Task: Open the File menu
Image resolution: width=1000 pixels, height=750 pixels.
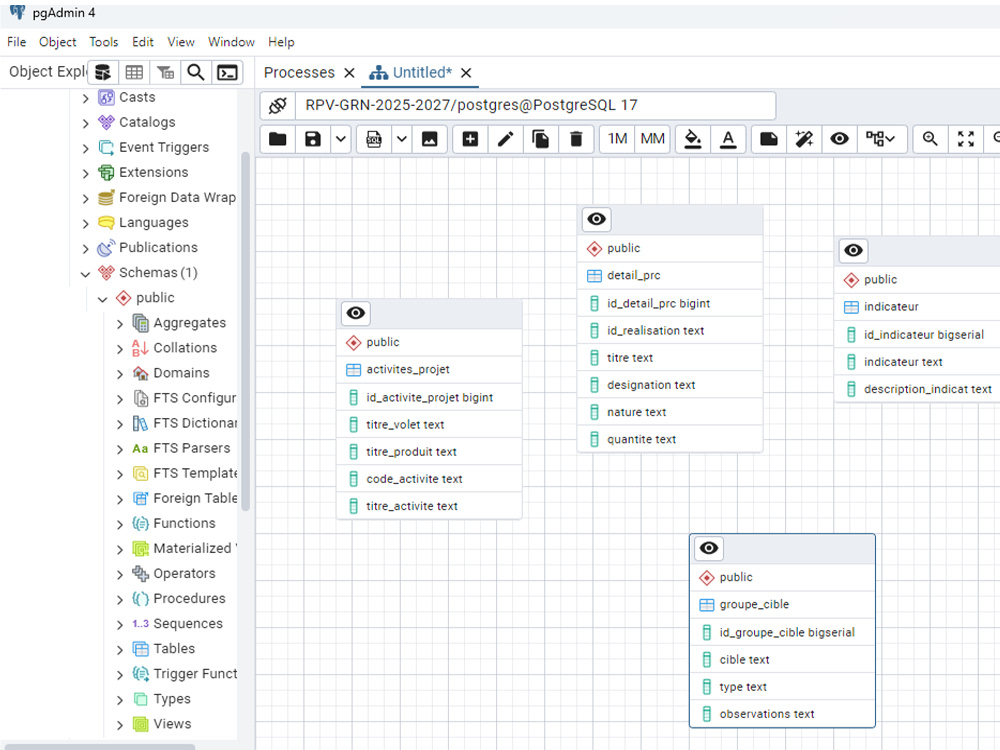Action: [17, 42]
